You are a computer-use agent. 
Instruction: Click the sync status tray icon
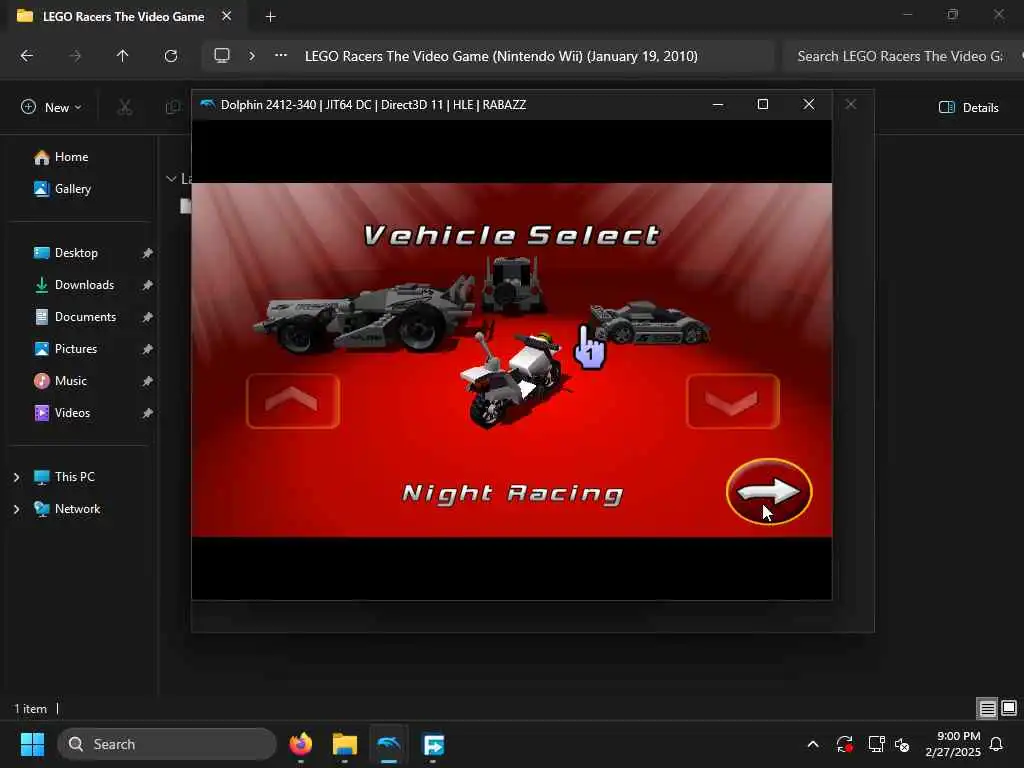click(x=844, y=744)
